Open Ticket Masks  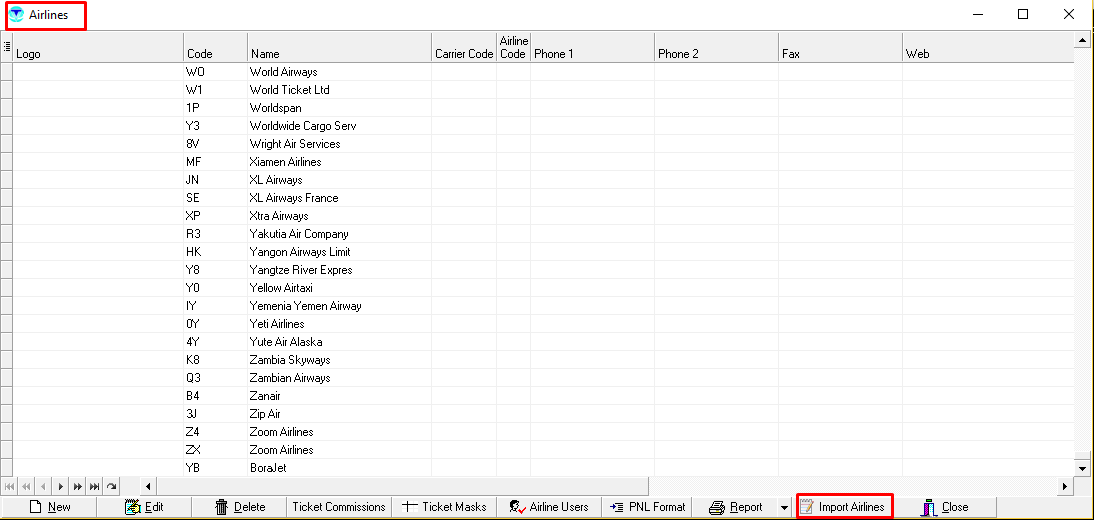pos(444,507)
